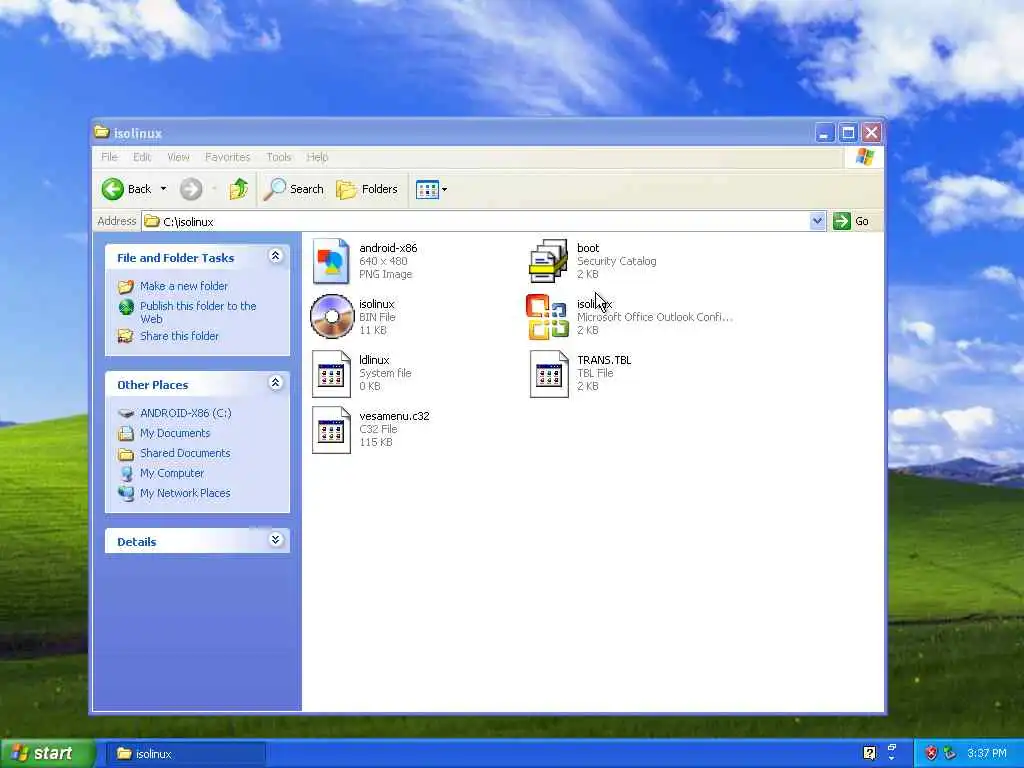The width and height of the screenshot is (1024, 768).
Task: Click the taskbar clock showing 3:37 PM
Action: pyautogui.click(x=987, y=753)
